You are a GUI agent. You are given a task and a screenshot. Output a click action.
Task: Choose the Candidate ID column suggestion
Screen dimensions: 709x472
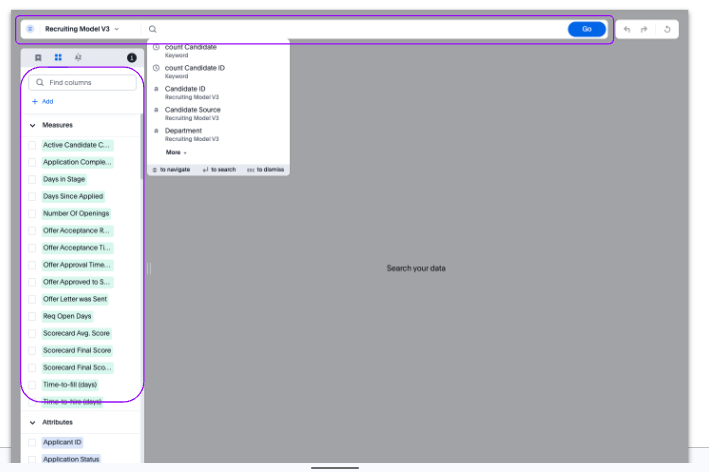(218, 92)
